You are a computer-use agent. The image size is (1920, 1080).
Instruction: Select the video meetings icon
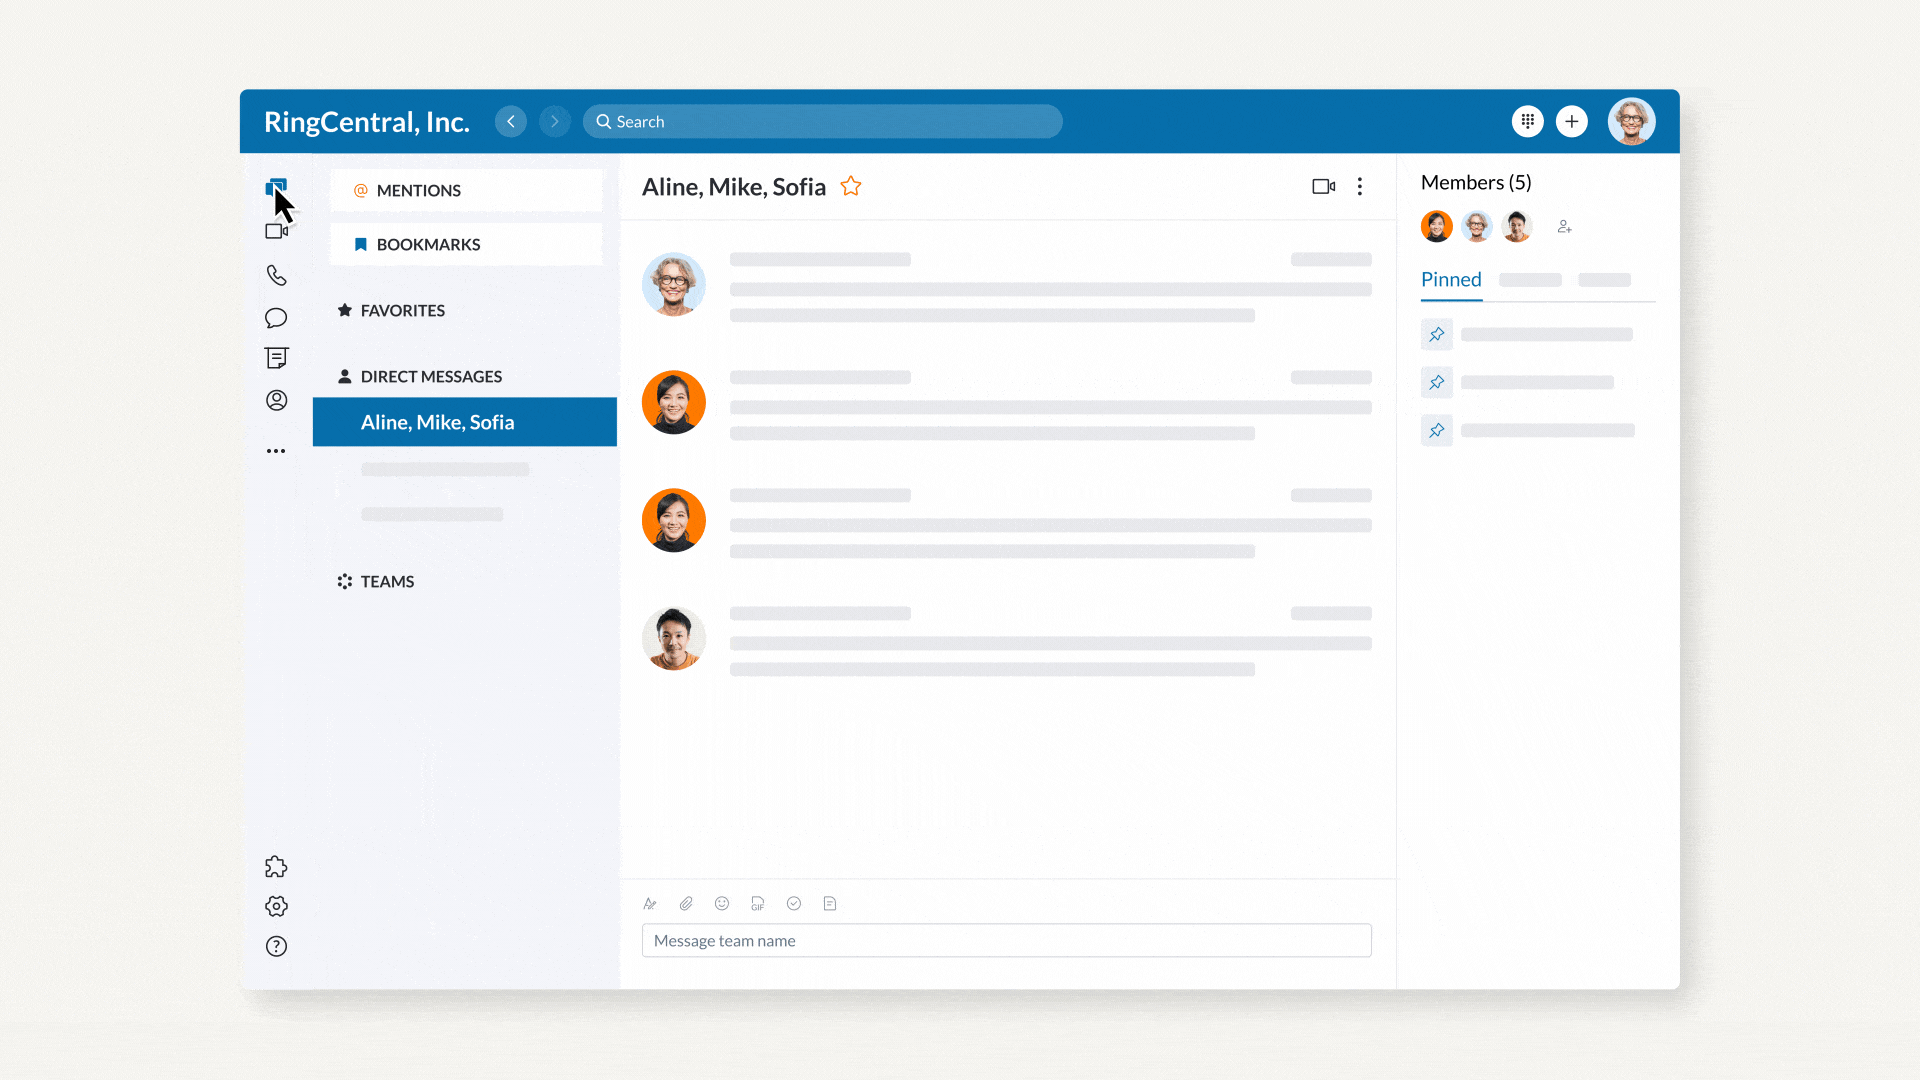[277, 231]
